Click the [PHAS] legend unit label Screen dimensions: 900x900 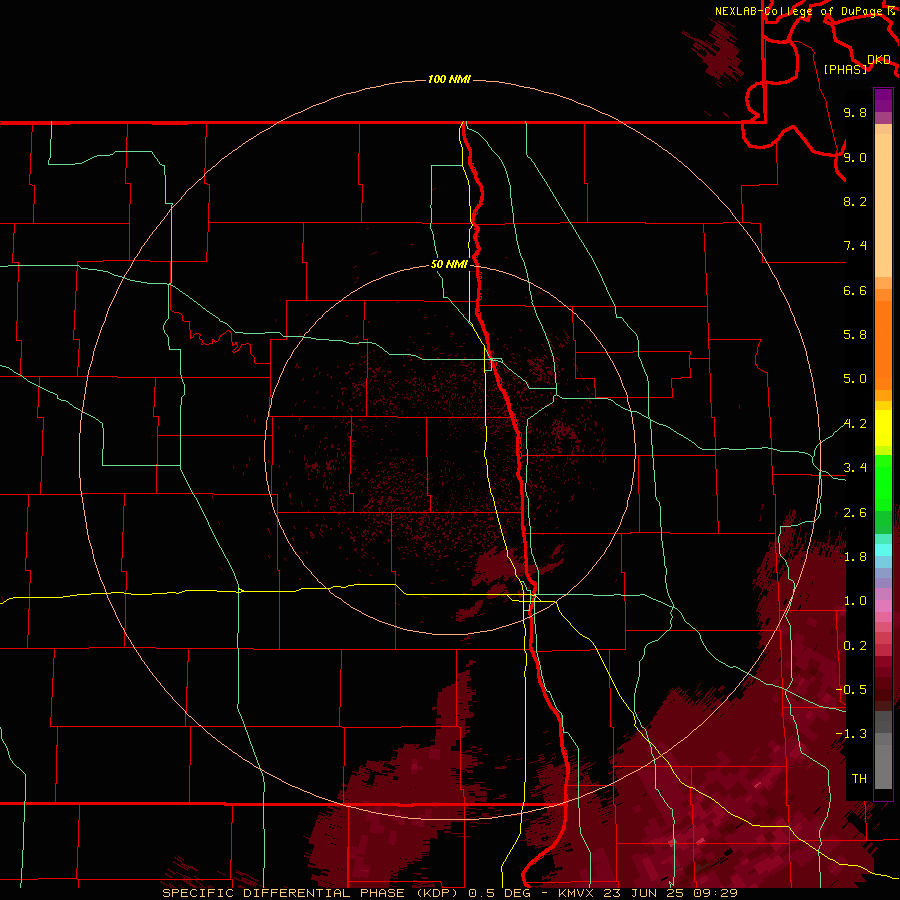(845, 69)
